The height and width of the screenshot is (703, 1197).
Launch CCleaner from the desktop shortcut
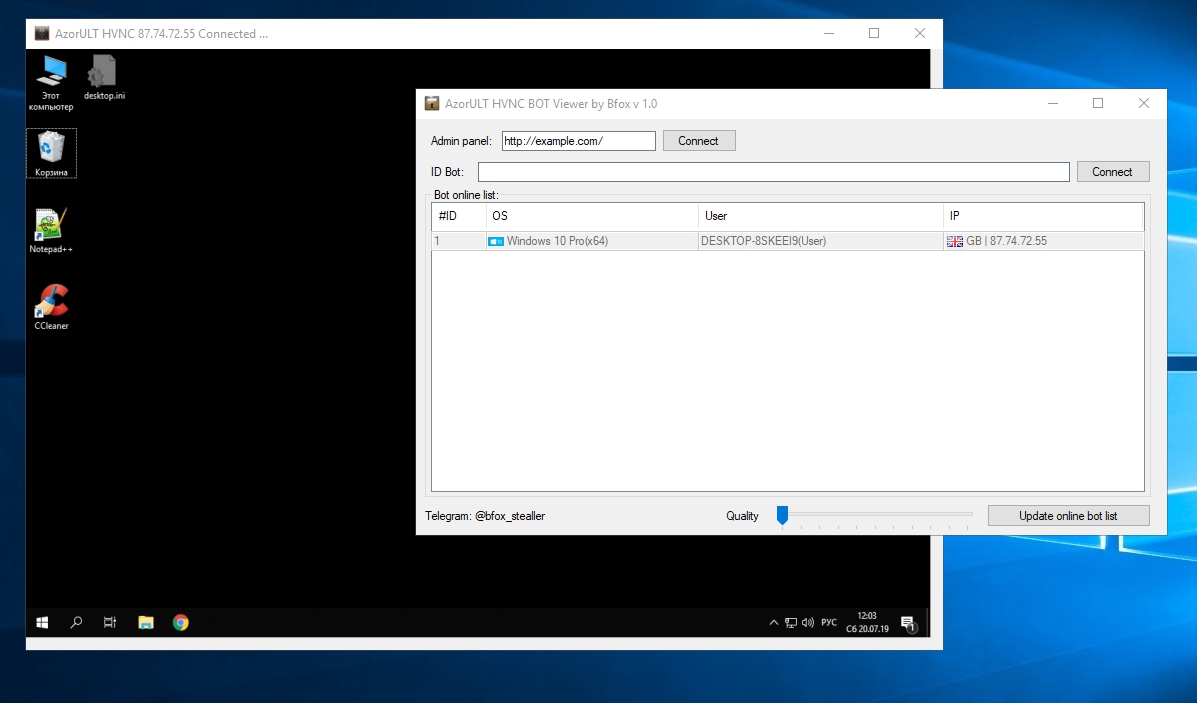click(x=51, y=304)
